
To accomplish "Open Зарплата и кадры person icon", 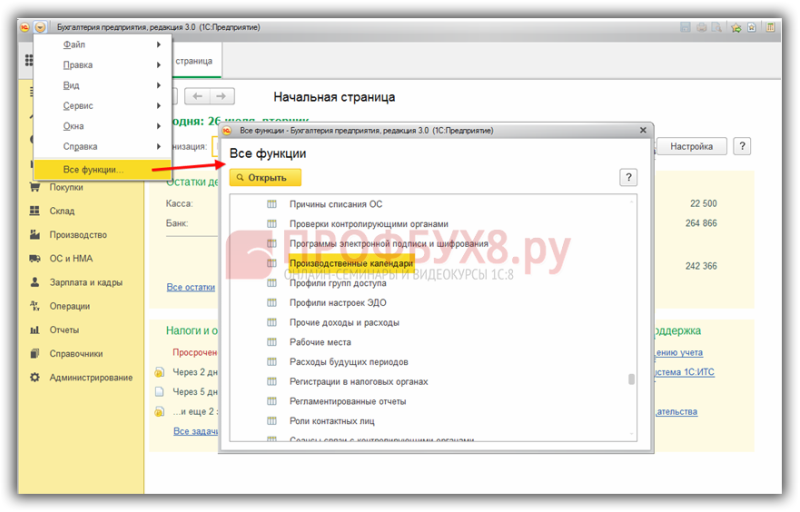I will [x=35, y=282].
